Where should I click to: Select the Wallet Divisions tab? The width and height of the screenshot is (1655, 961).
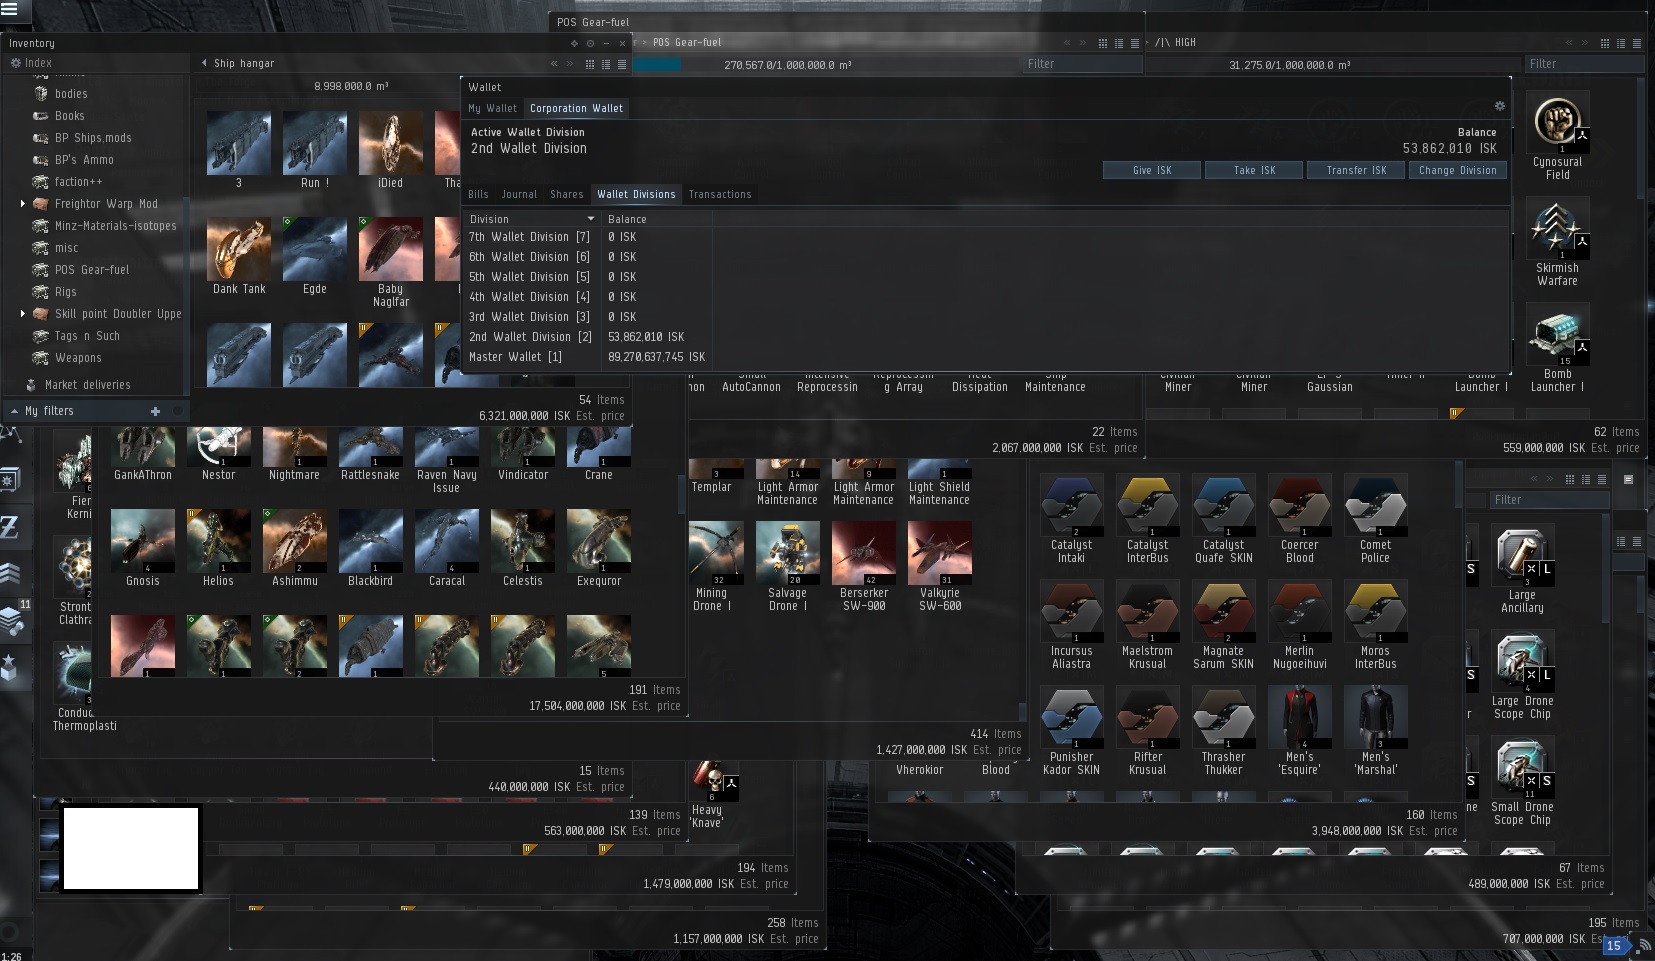pos(636,194)
